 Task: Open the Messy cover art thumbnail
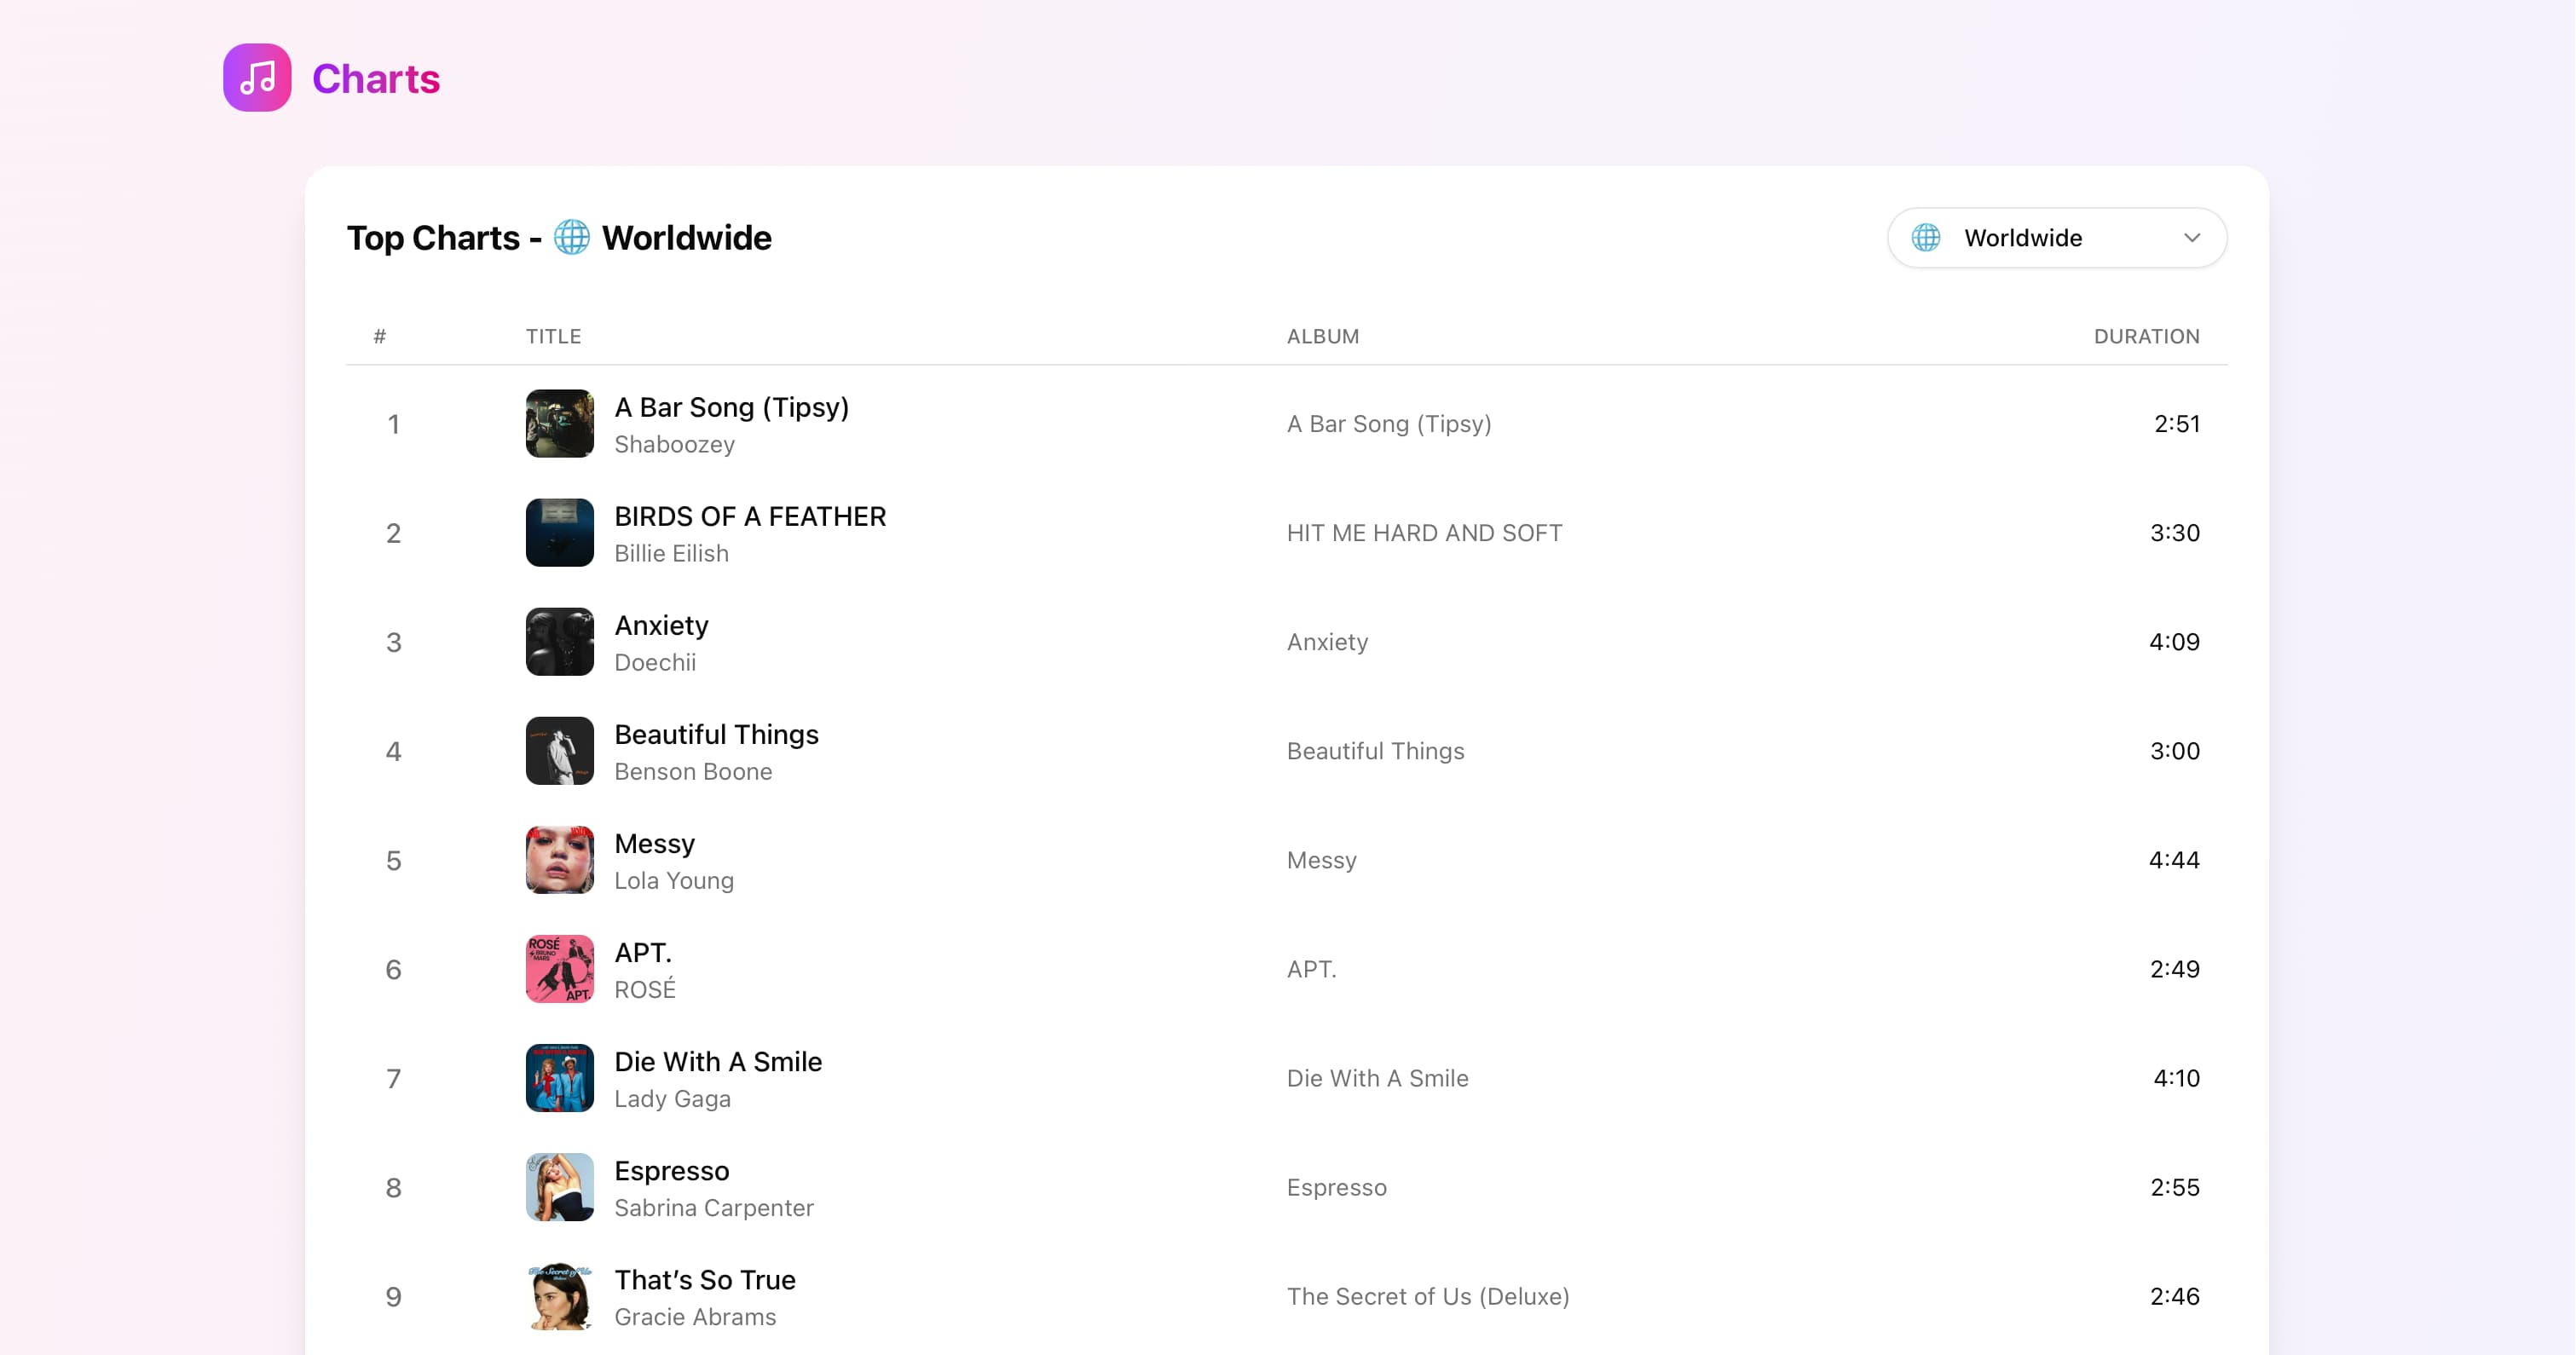click(559, 860)
